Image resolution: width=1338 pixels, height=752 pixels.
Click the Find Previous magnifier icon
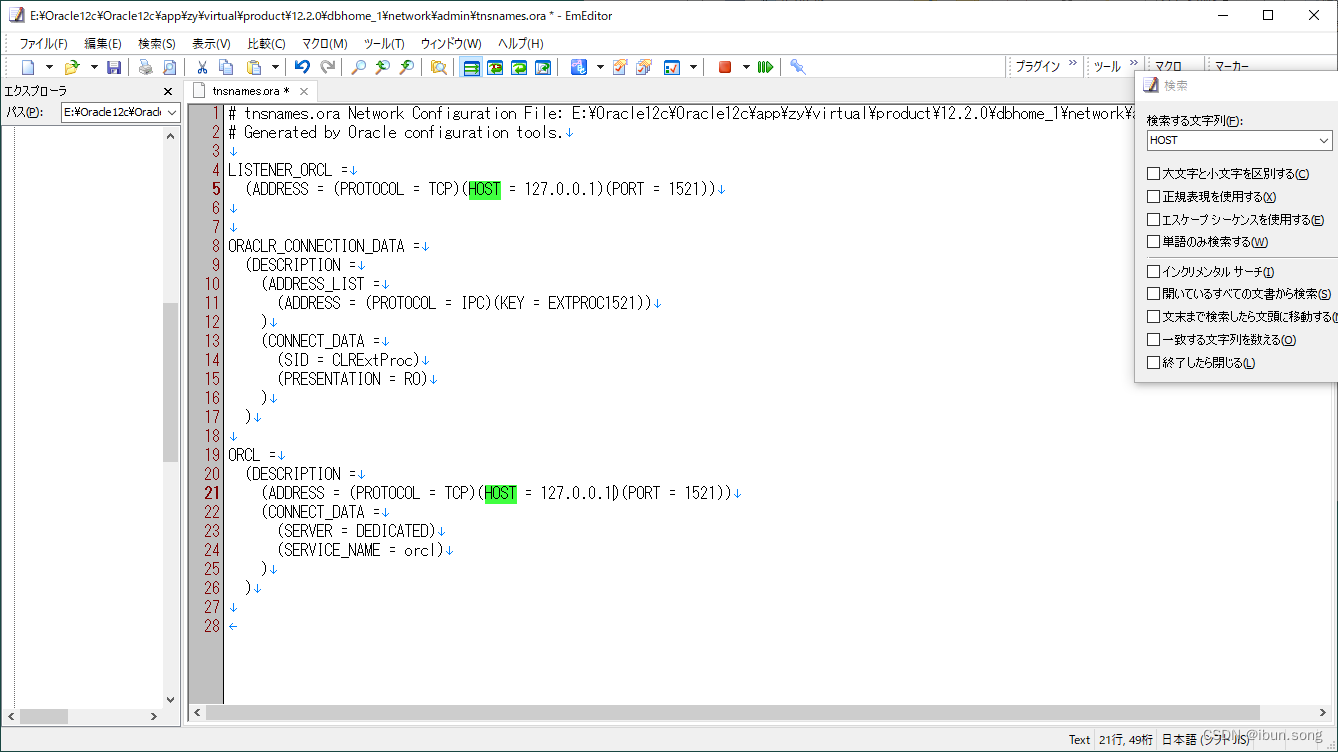coord(406,67)
